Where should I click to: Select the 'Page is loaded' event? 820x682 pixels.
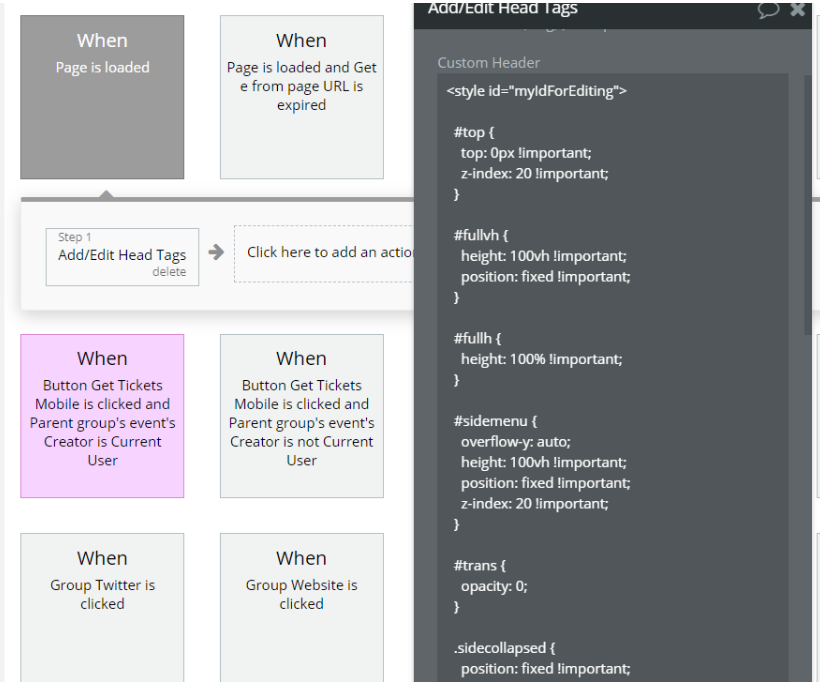click(102, 97)
